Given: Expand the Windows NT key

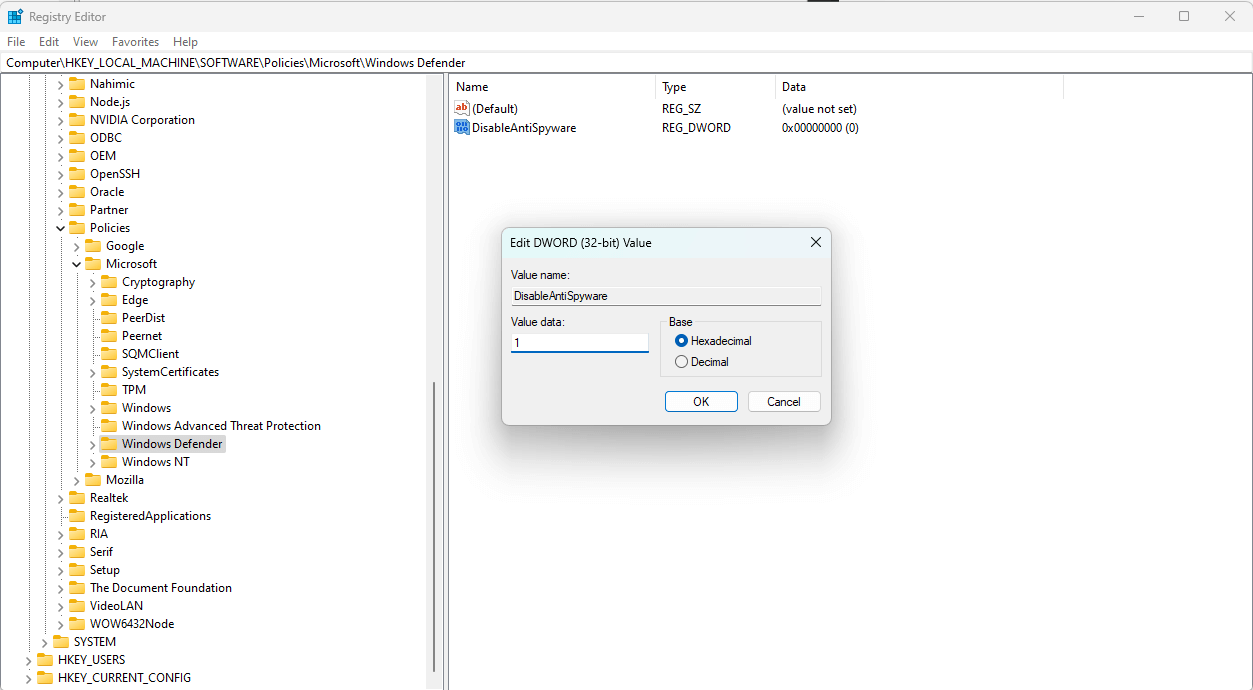Looking at the screenshot, I should click(92, 461).
